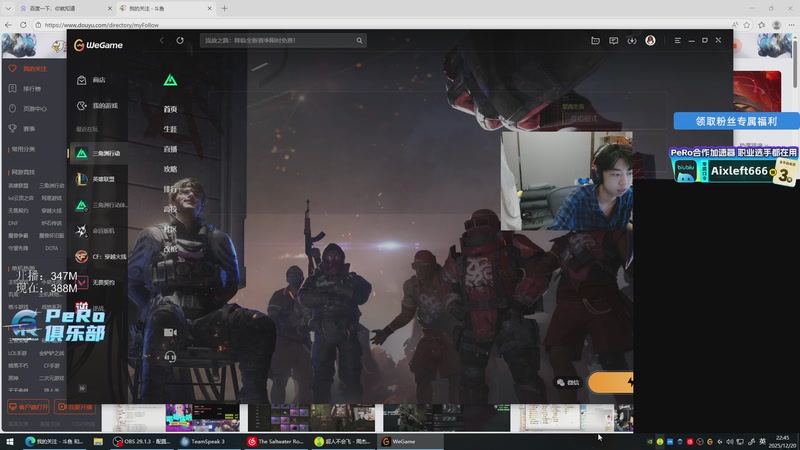Click 排行榜 in Douyu left sidebar
The width and height of the screenshot is (800, 450).
pos(26,89)
